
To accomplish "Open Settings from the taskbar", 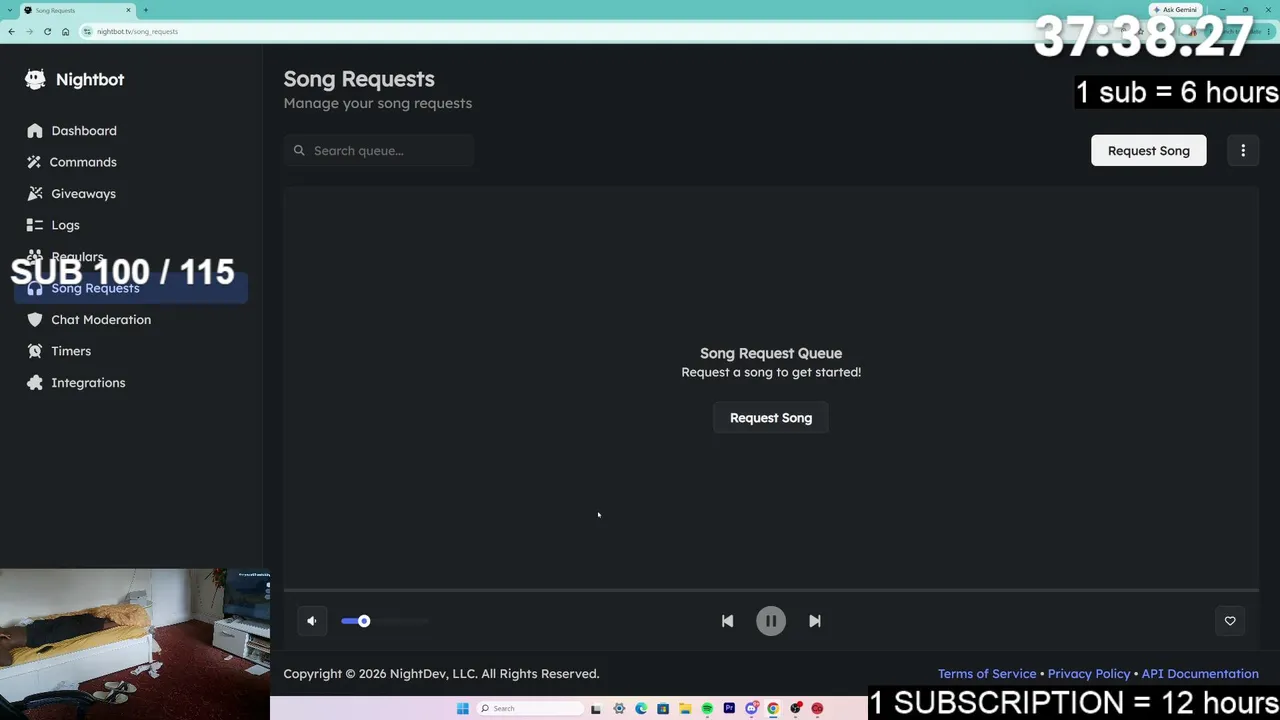I will [619, 709].
